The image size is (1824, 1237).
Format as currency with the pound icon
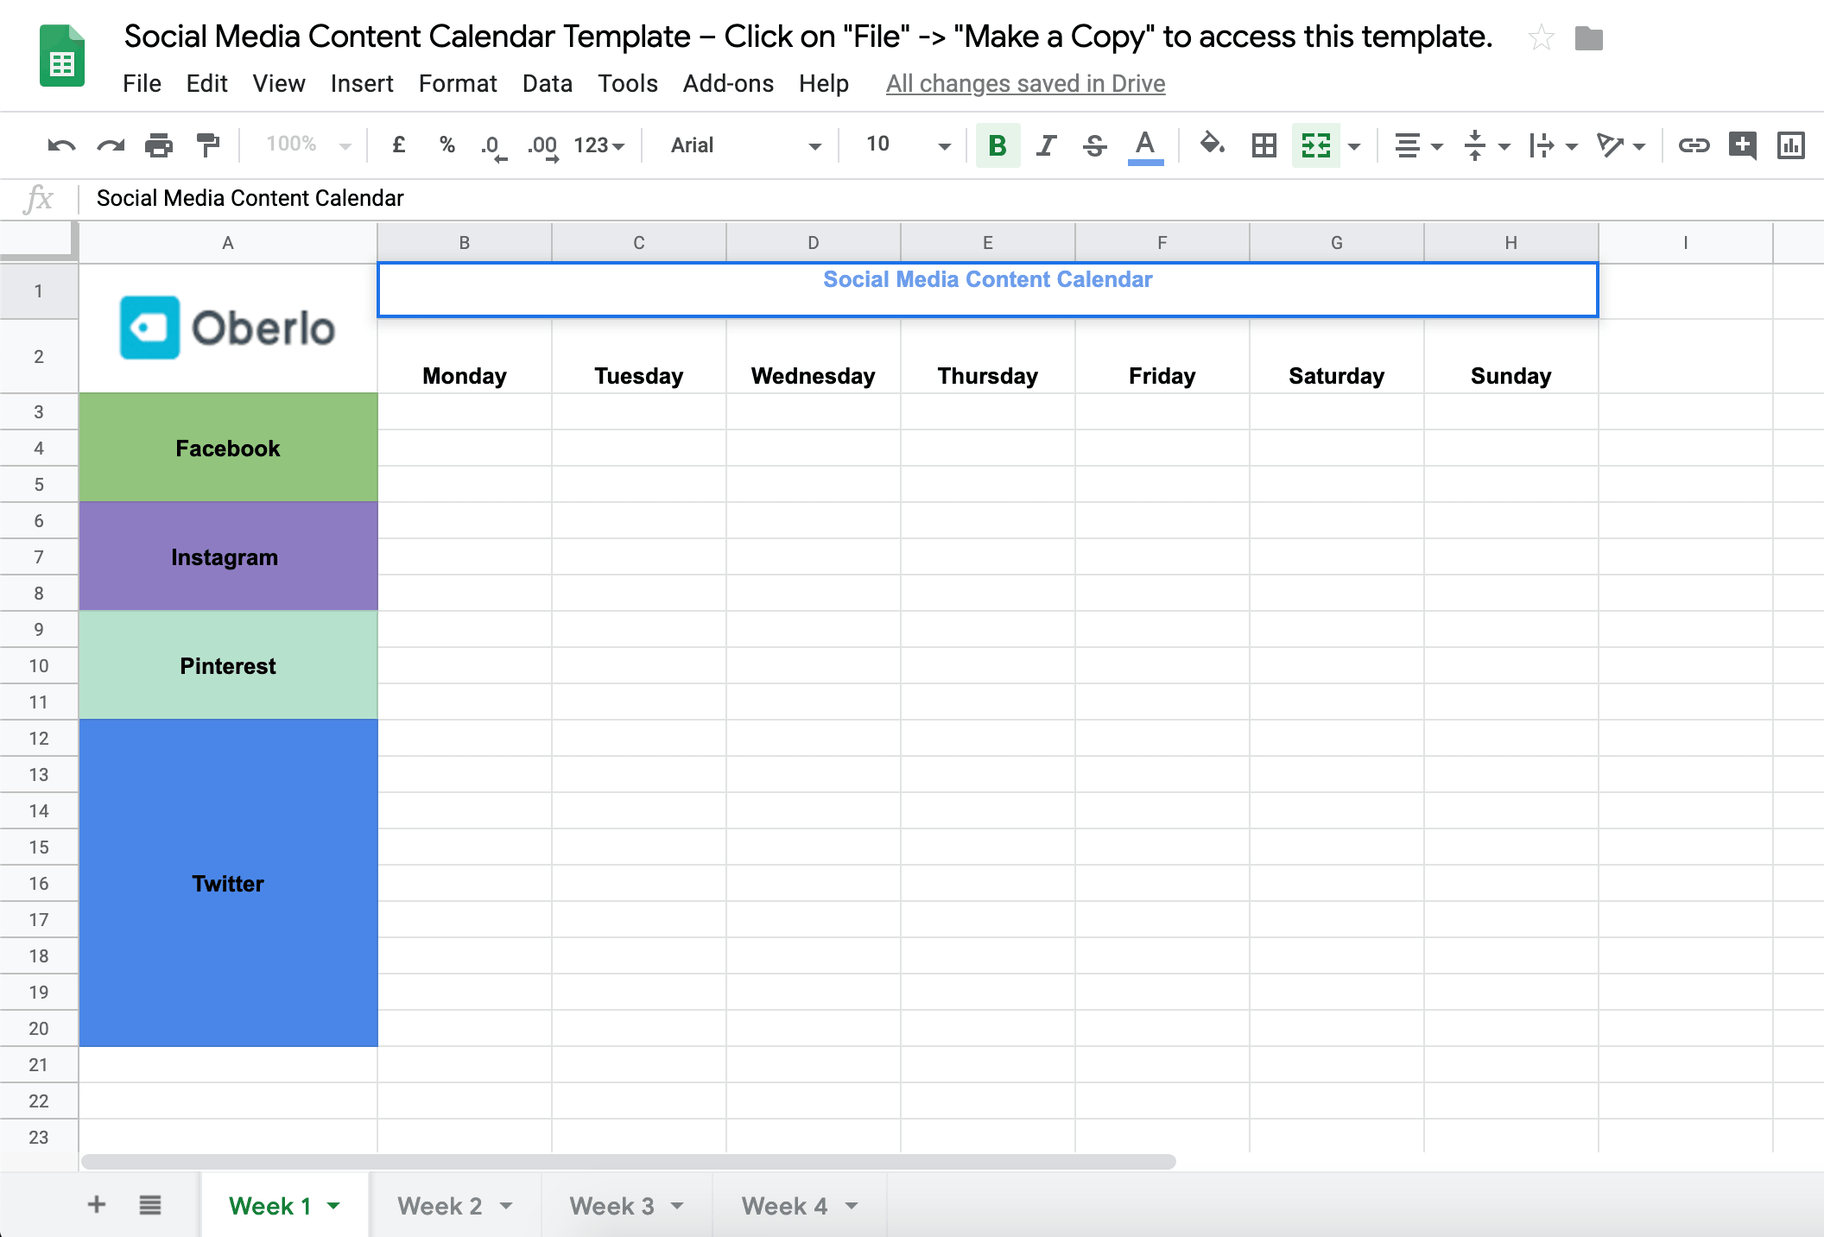[398, 145]
